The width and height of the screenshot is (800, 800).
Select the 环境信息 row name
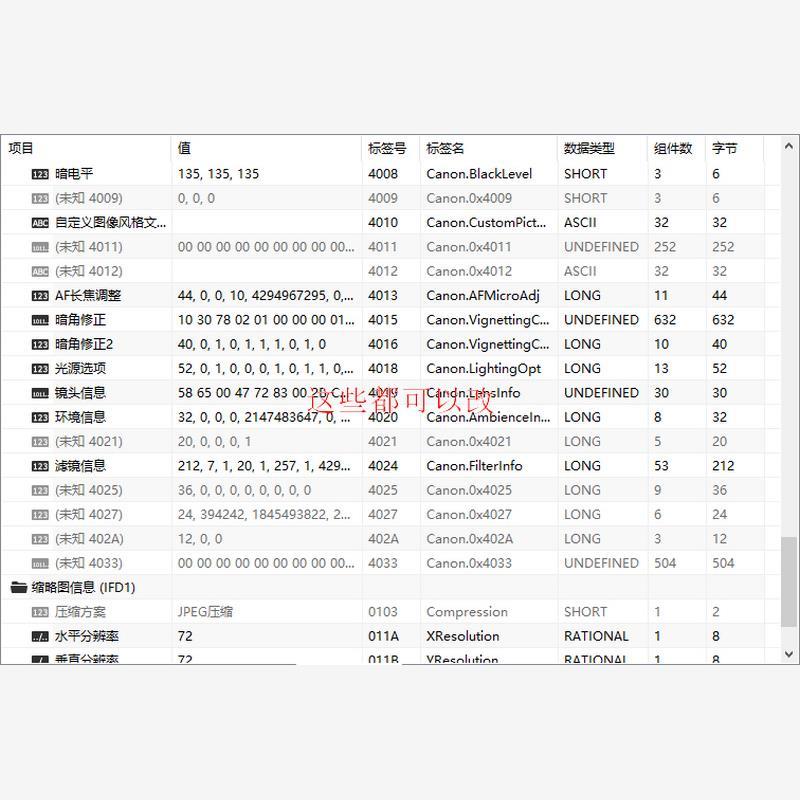(x=80, y=417)
